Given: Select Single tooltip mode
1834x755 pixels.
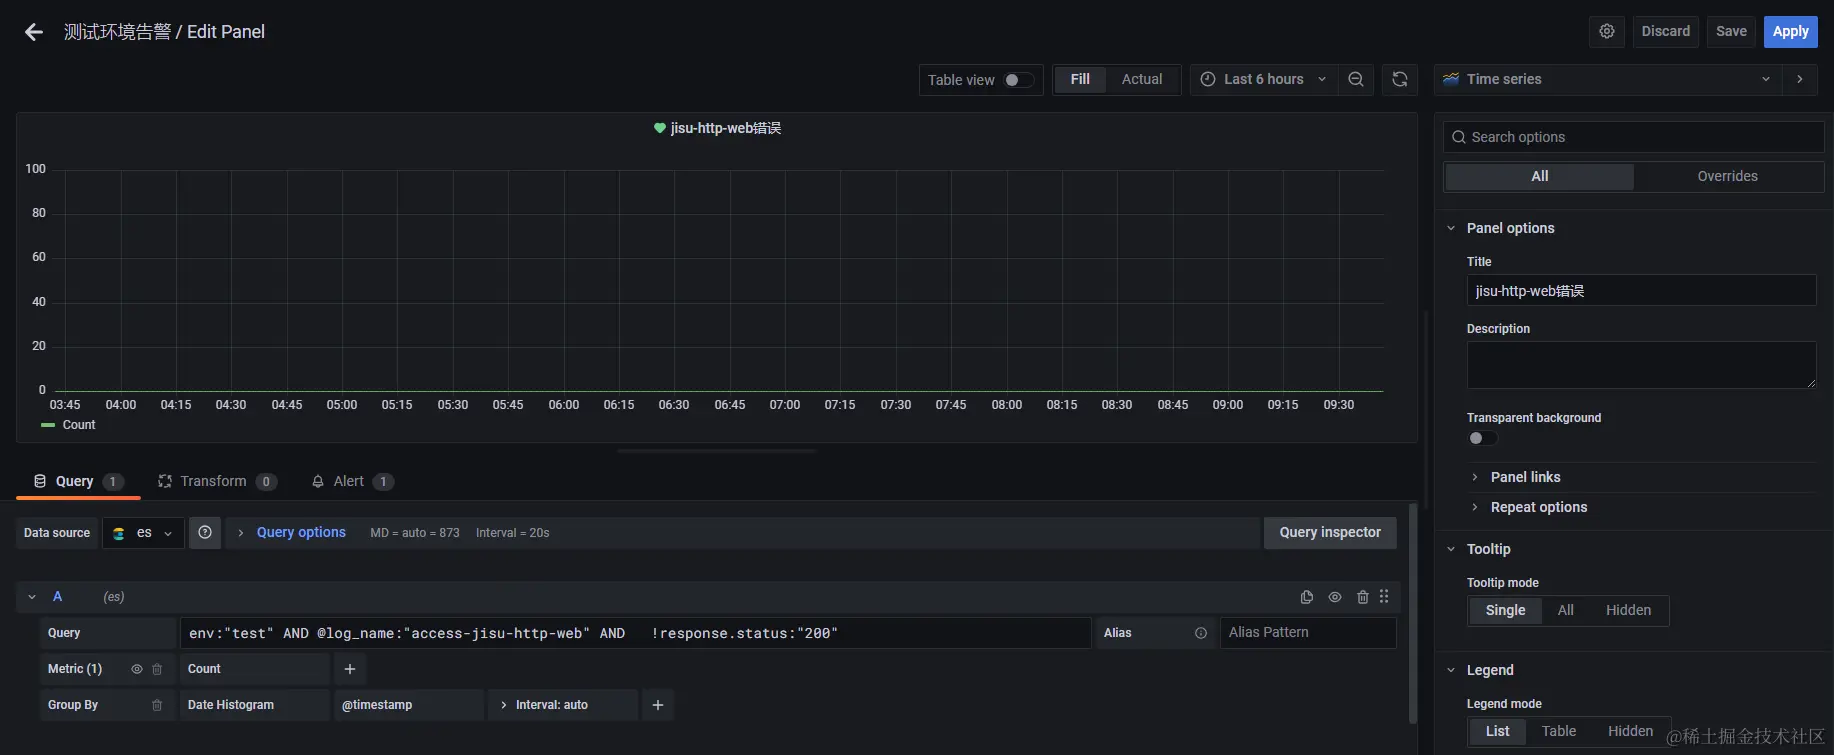Looking at the screenshot, I should click(x=1505, y=611).
